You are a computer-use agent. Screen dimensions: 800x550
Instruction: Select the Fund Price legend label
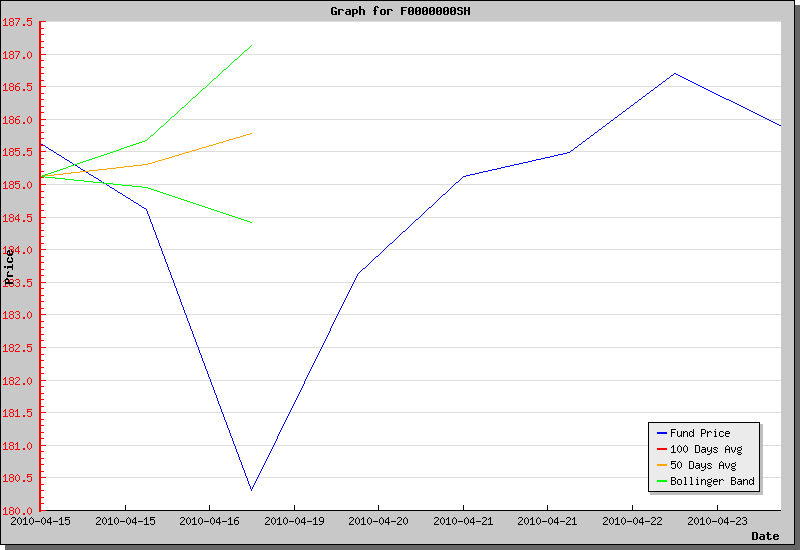(x=700, y=434)
